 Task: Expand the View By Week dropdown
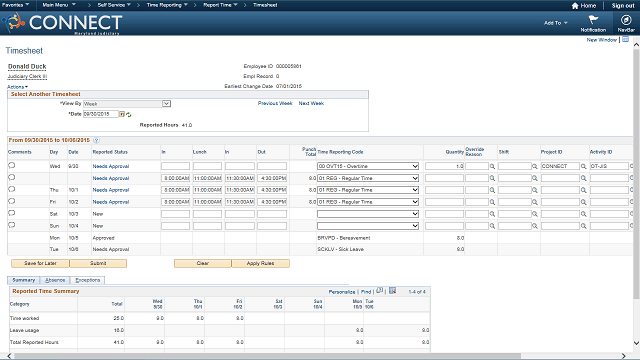[127, 104]
